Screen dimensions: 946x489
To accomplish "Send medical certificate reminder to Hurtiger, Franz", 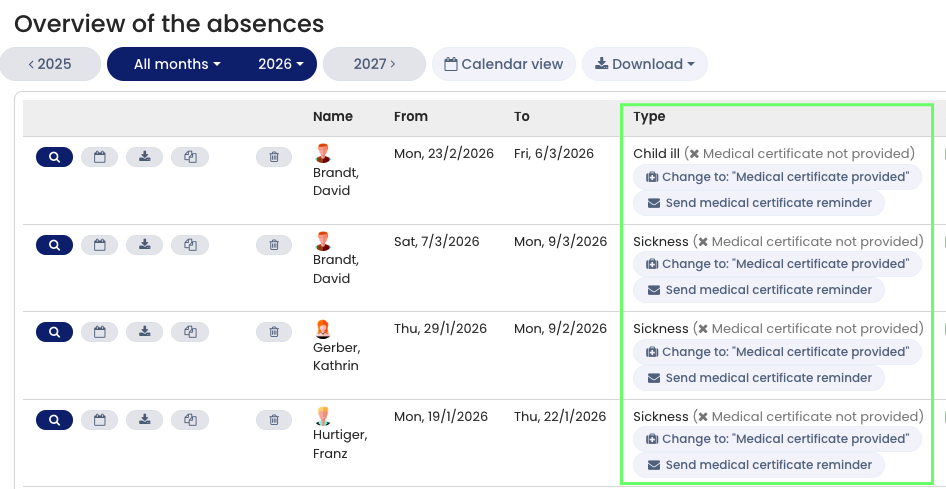I will click(758, 465).
